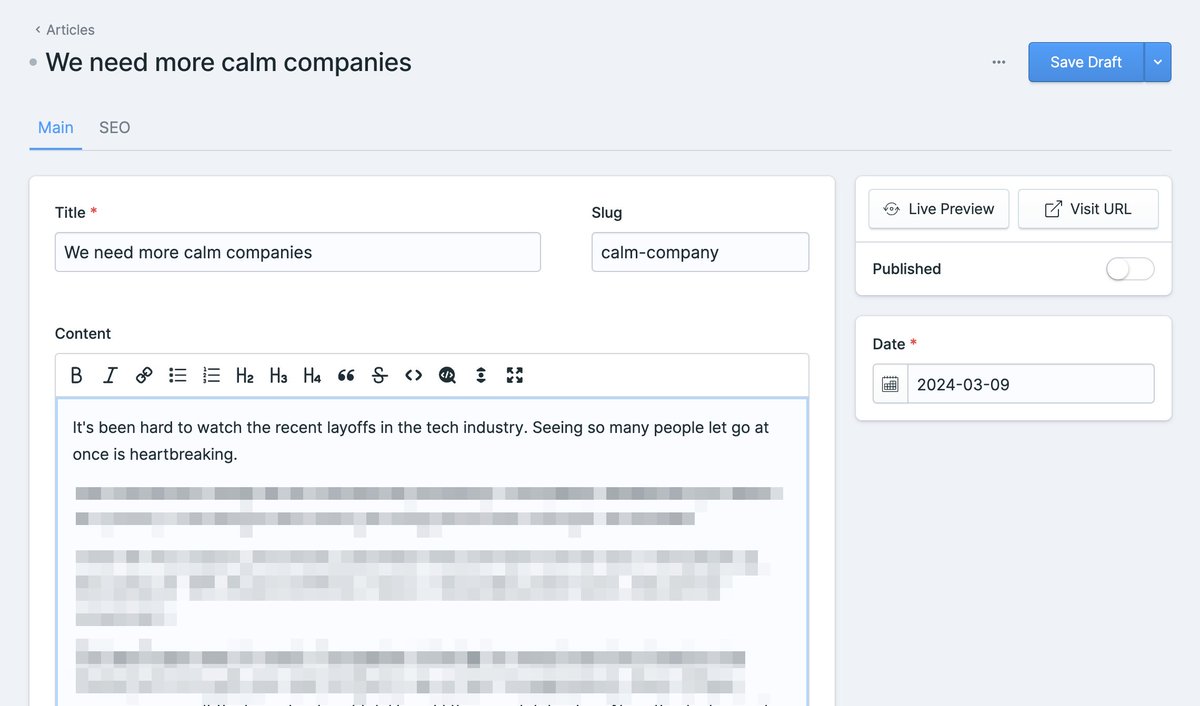This screenshot has width=1200, height=706.
Task: Toggle bold formatting in content editor
Action: point(77,375)
